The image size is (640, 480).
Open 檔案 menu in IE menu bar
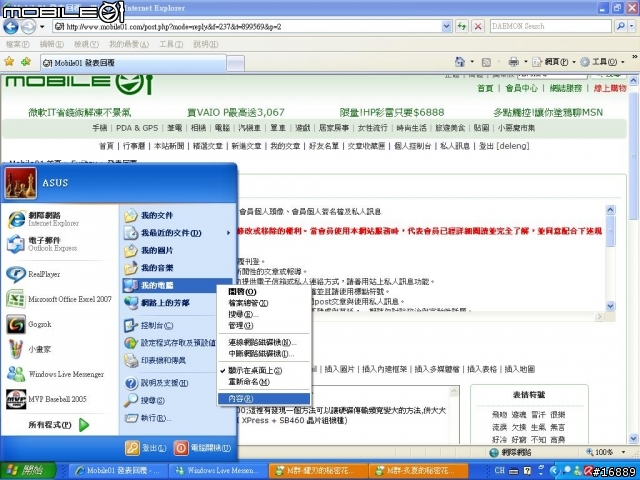pos(18,44)
